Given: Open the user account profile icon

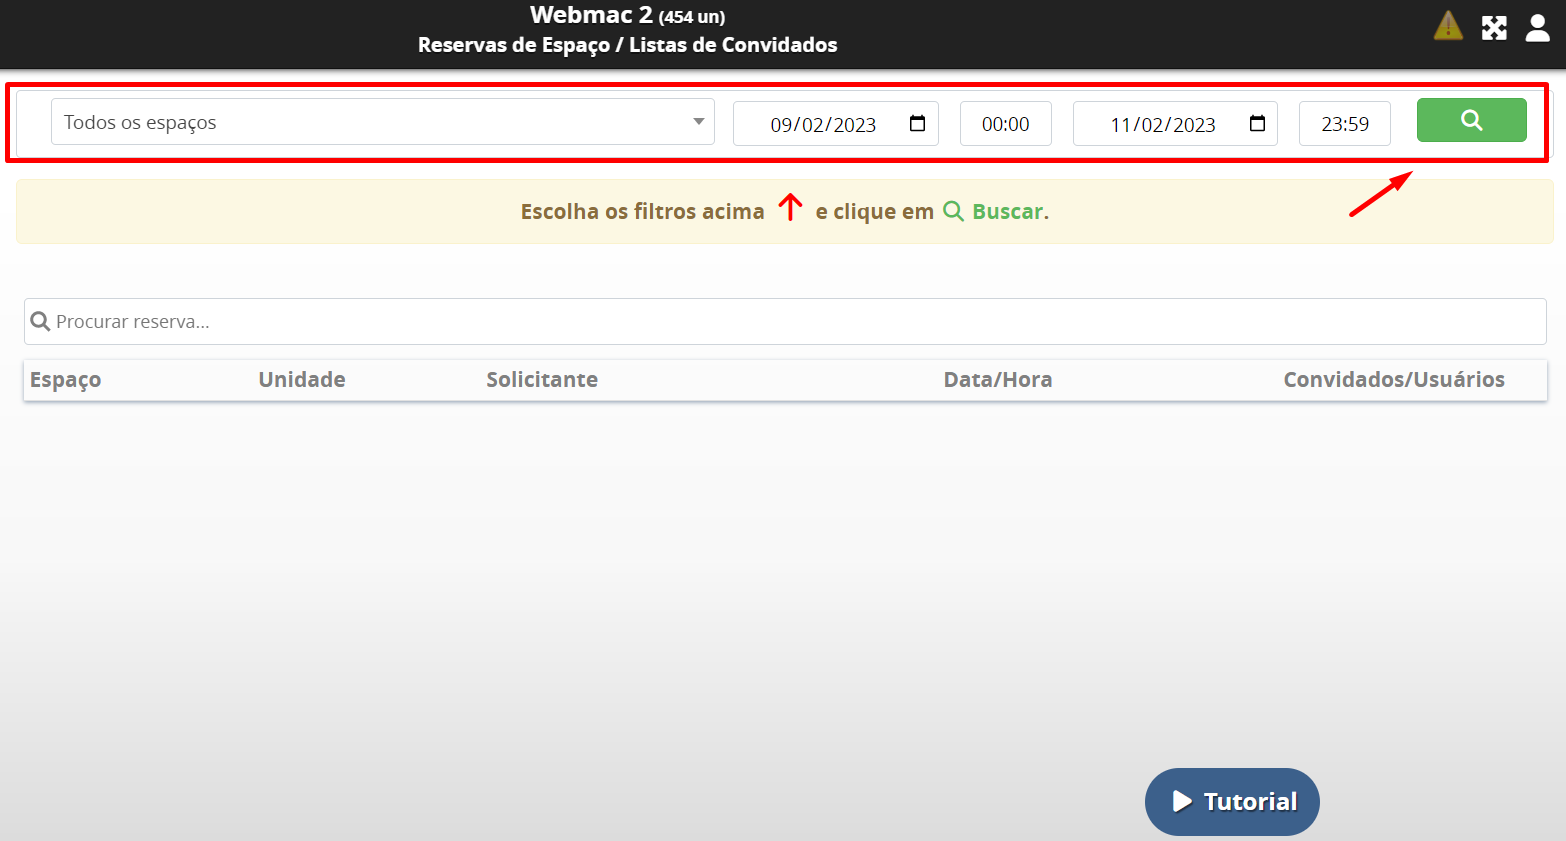Looking at the screenshot, I should (1537, 28).
